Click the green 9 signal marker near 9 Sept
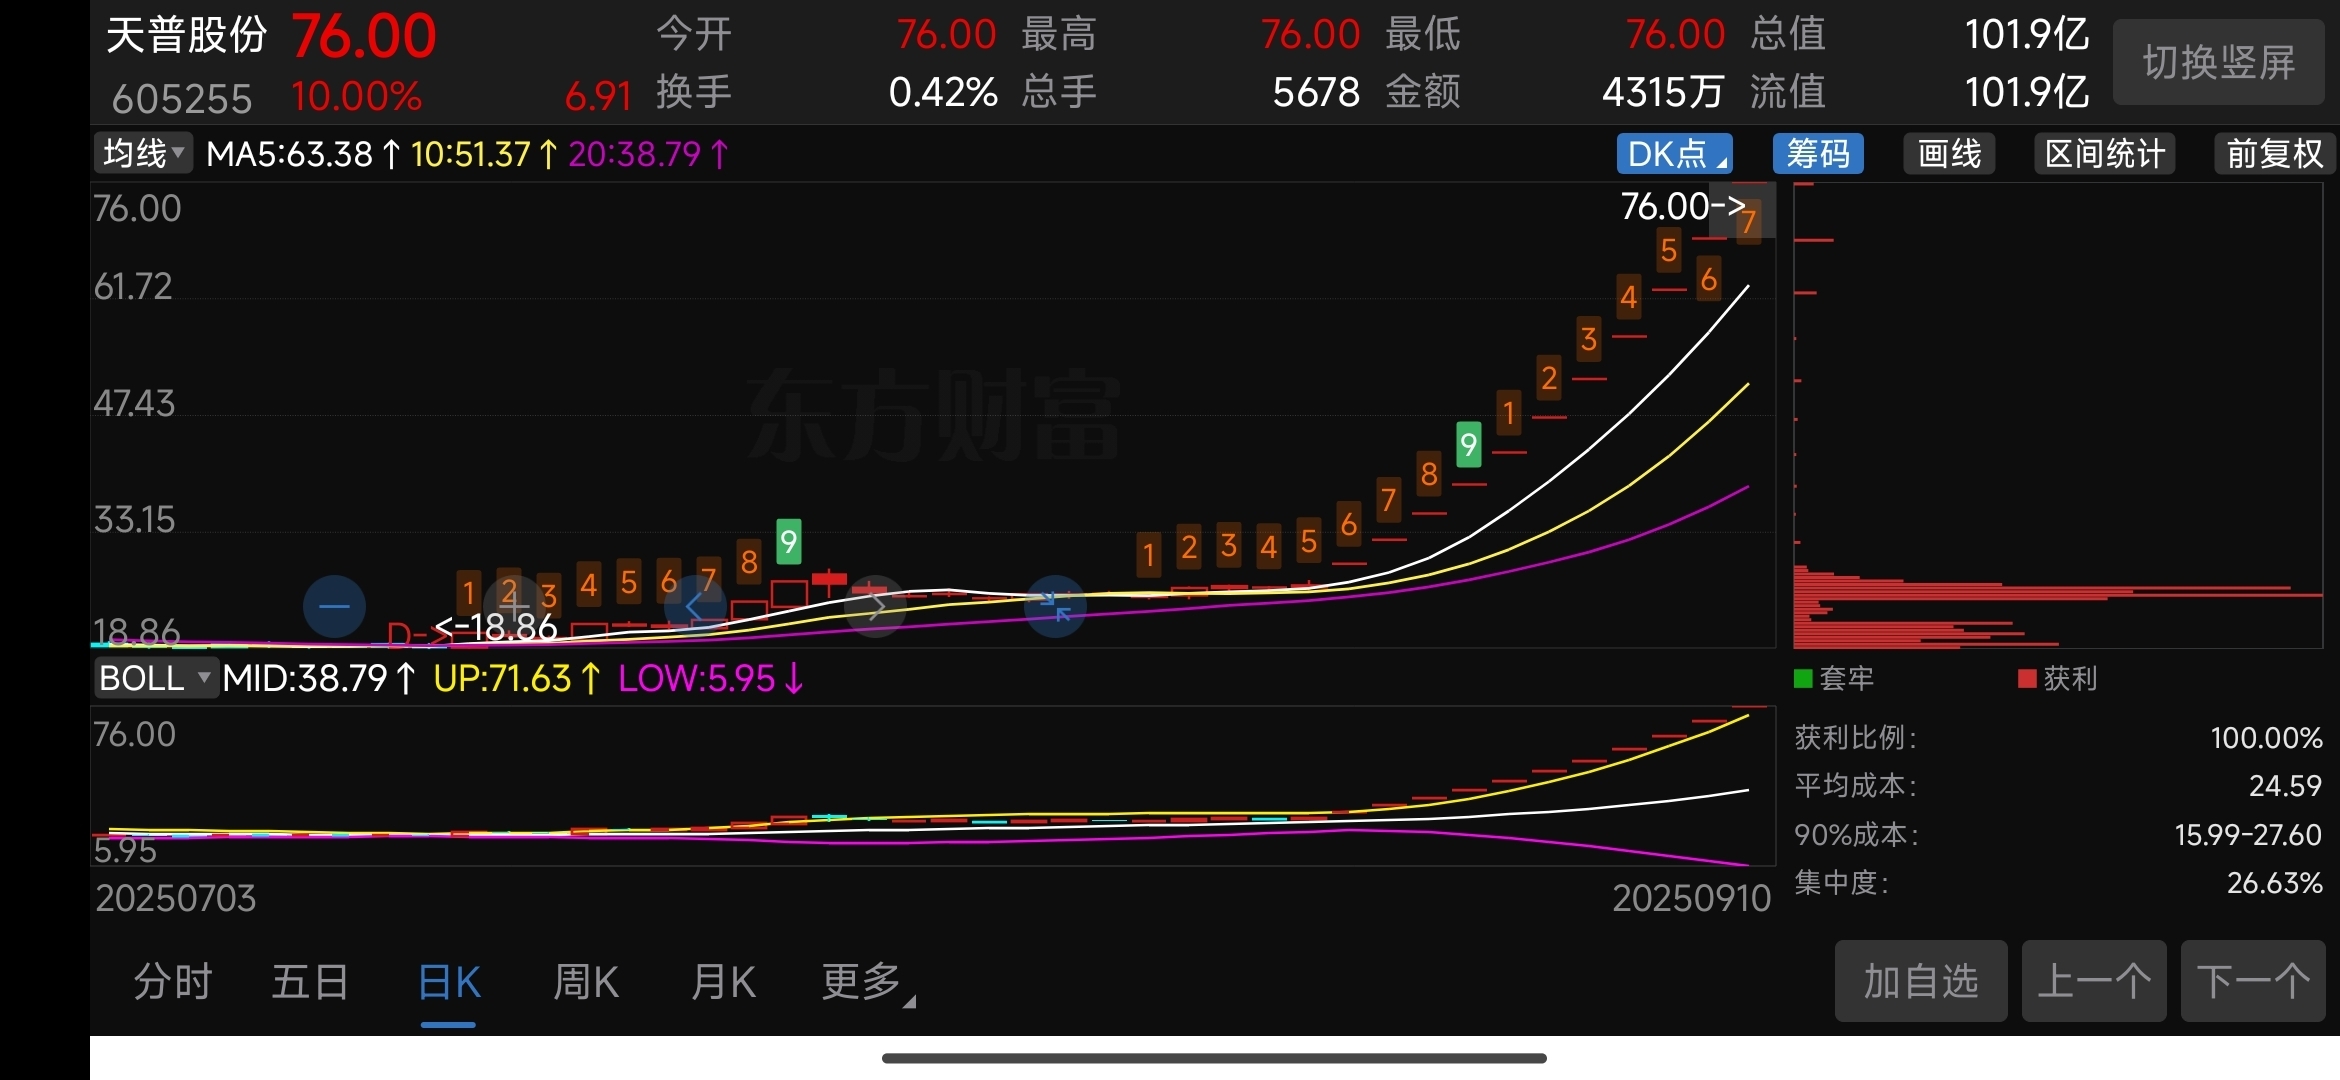The image size is (2340, 1080). click(1468, 444)
